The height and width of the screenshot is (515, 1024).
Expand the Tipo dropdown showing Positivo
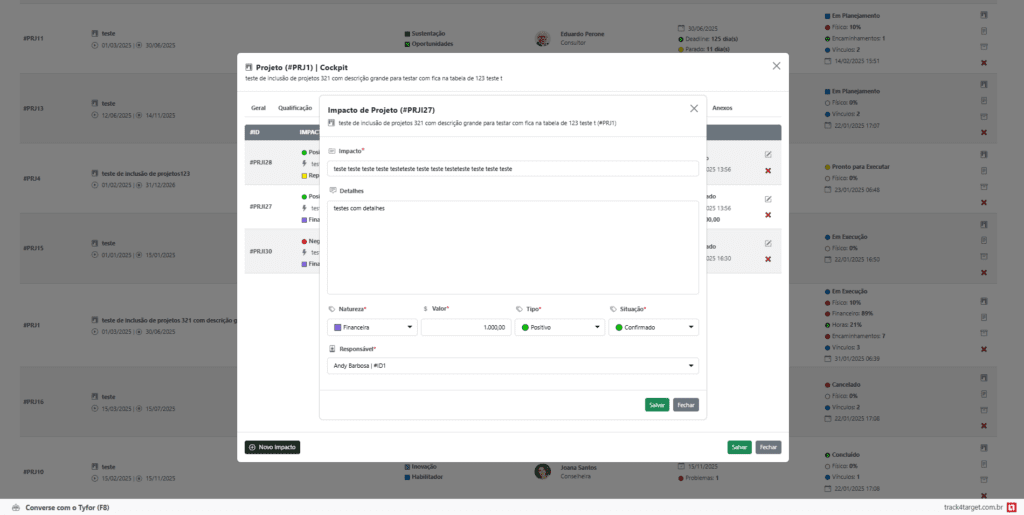(558, 327)
